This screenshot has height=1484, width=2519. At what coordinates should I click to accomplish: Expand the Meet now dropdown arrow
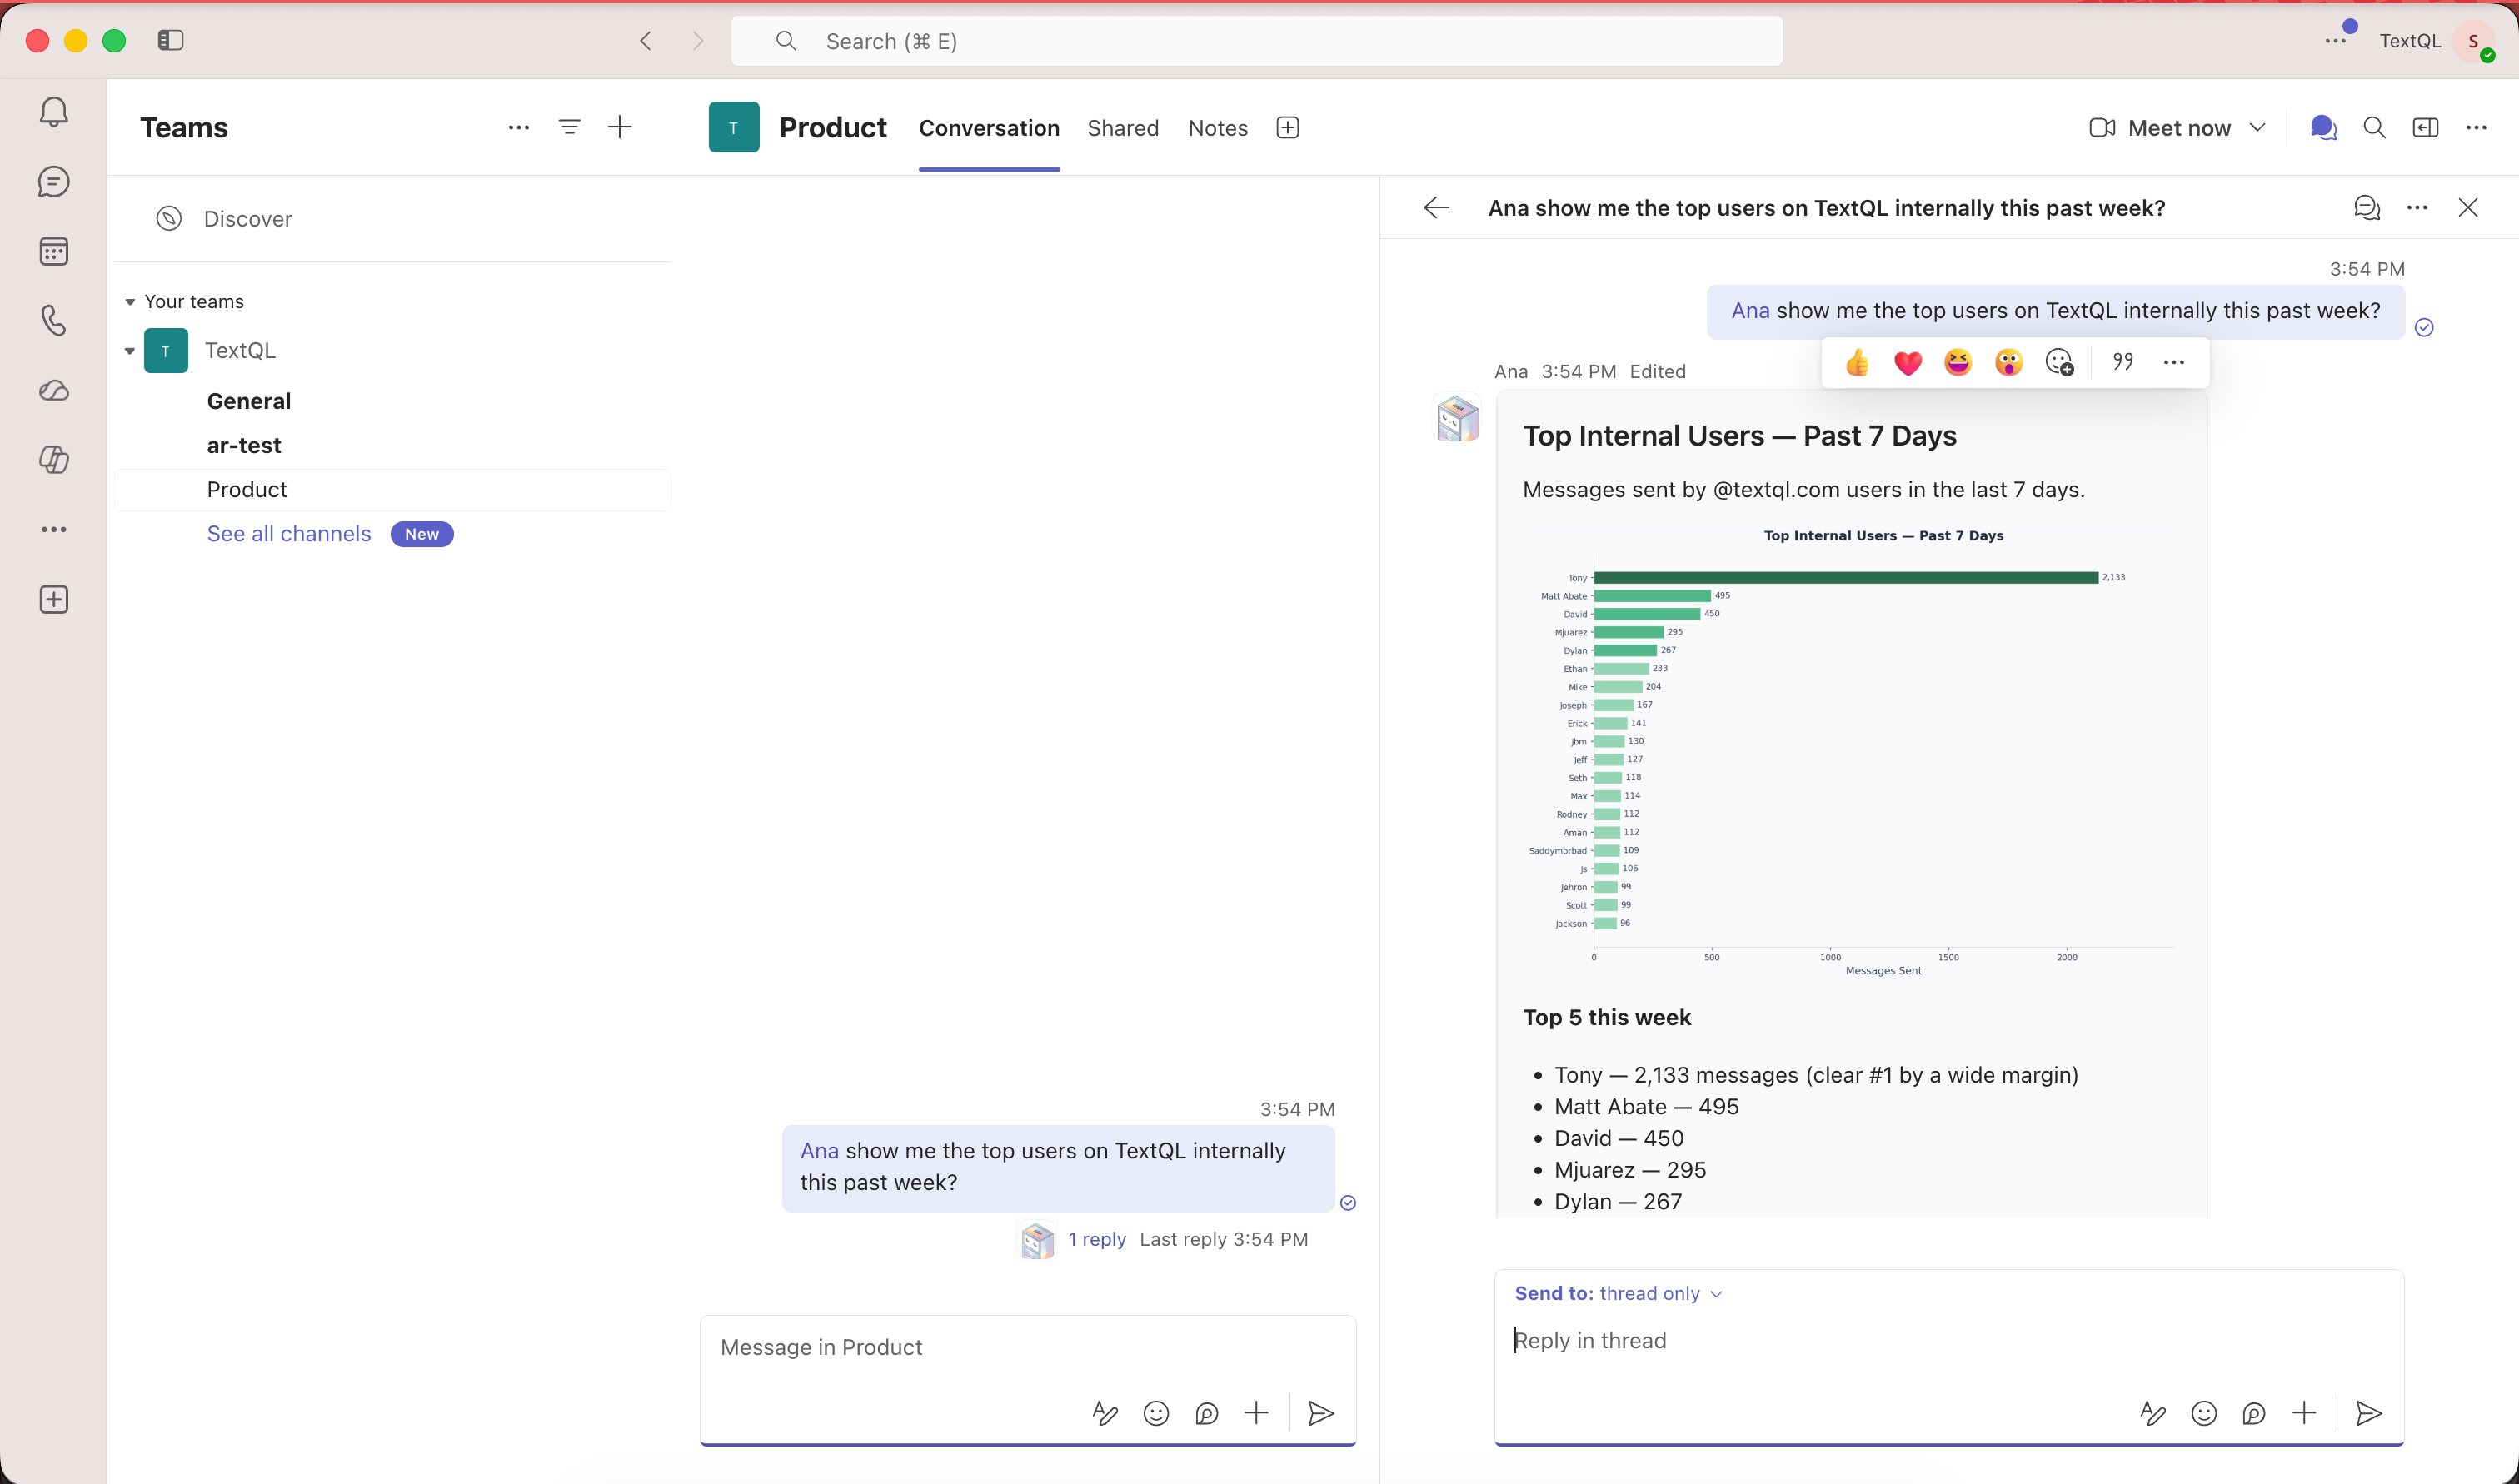pos(2257,127)
